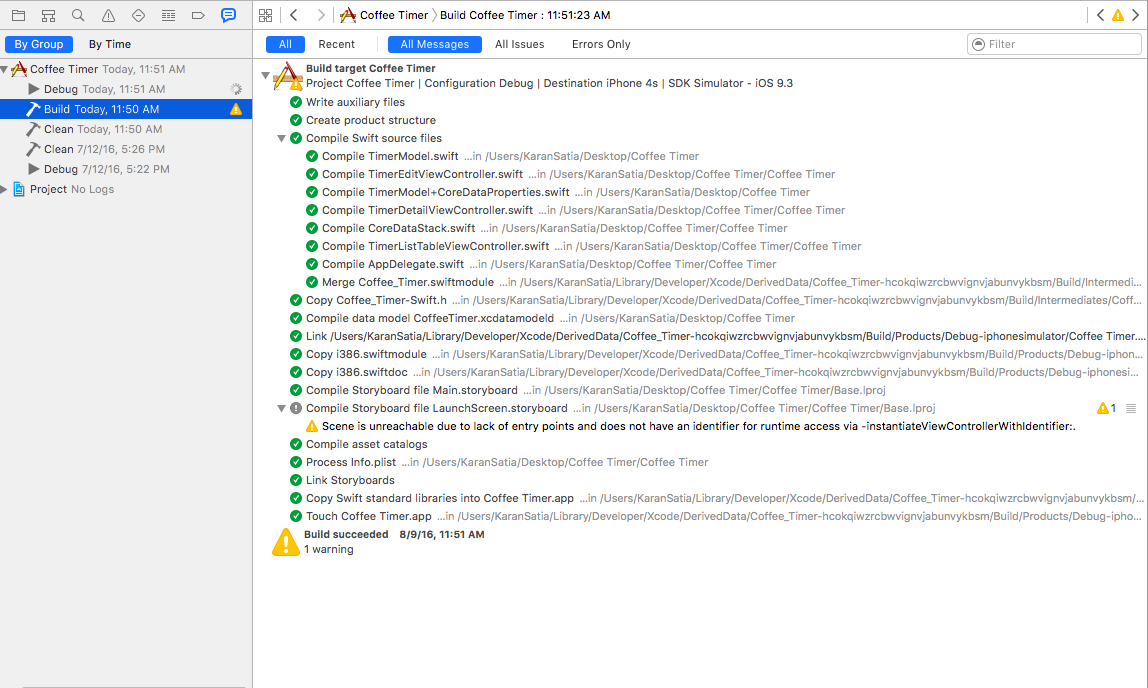This screenshot has width=1148, height=688.
Task: Open the related items grid icon
Action: (x=266, y=15)
